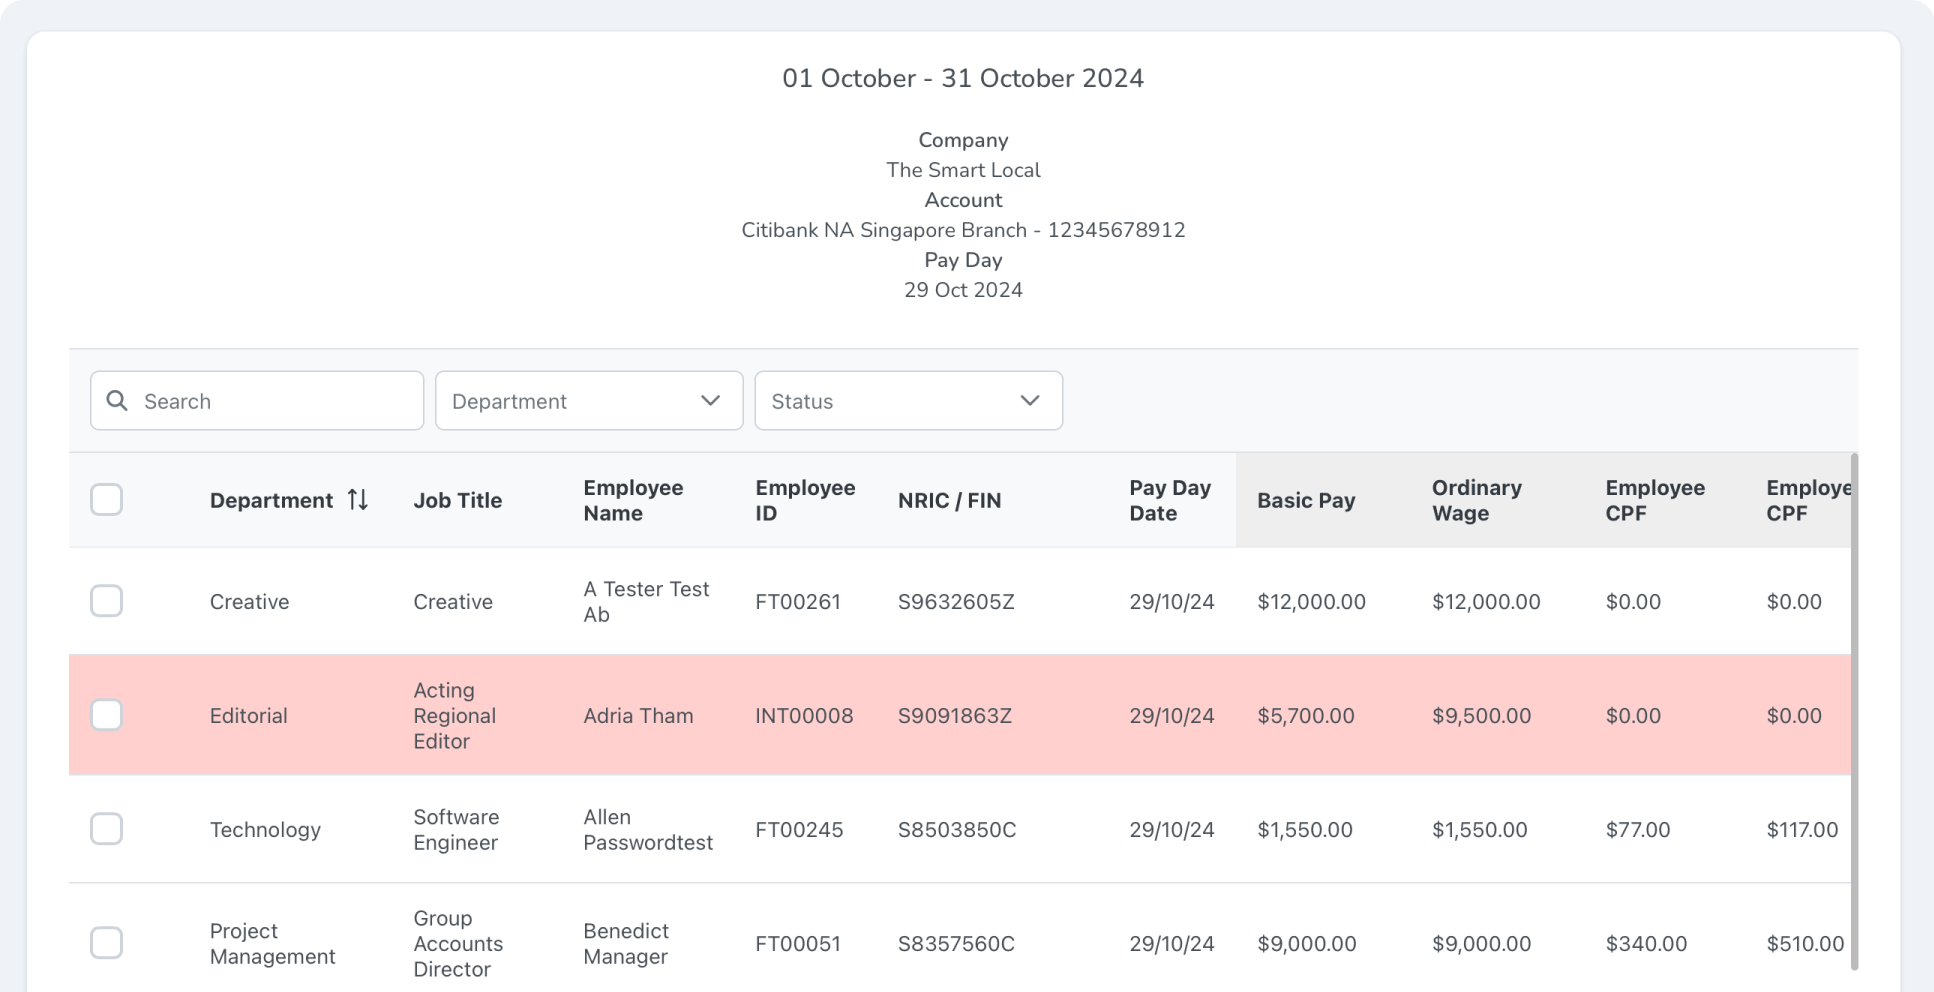Click employee CPF $77.00
Screen dimensions: 1934x992
1638,830
